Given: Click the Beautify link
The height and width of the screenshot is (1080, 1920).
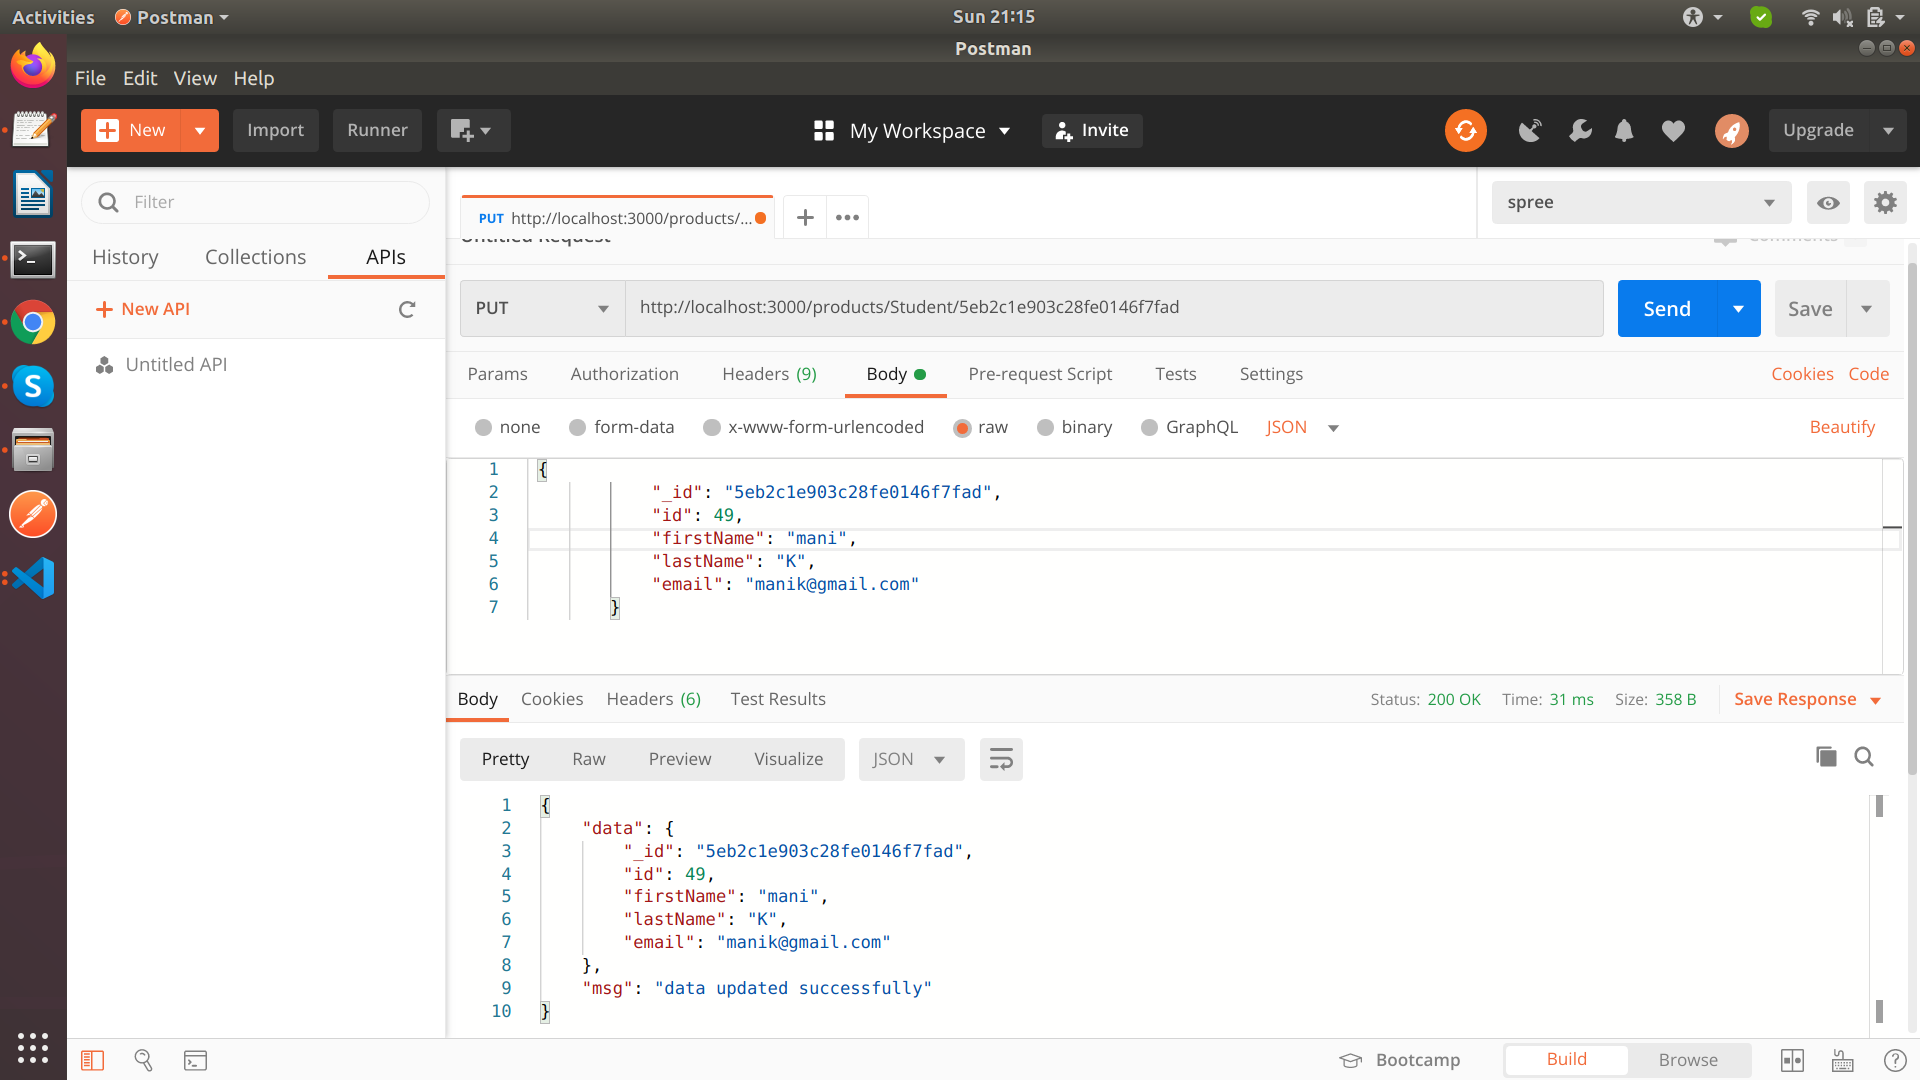Looking at the screenshot, I should coord(1842,428).
